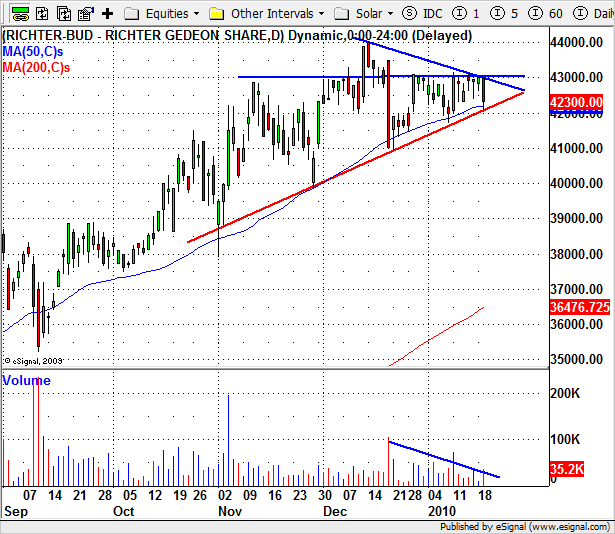Switch to the 1 minute interval
Viewport: 615px width, 534px height.
[466, 14]
